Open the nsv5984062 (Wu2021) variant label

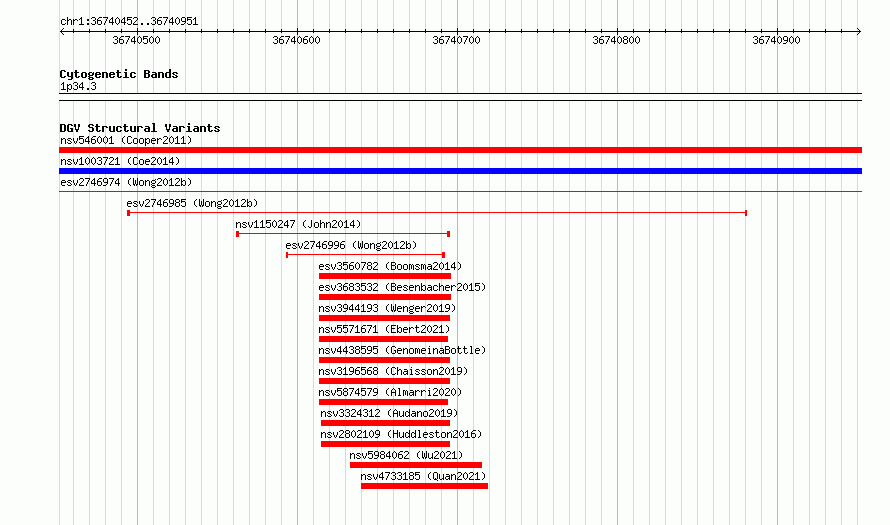tap(406, 455)
